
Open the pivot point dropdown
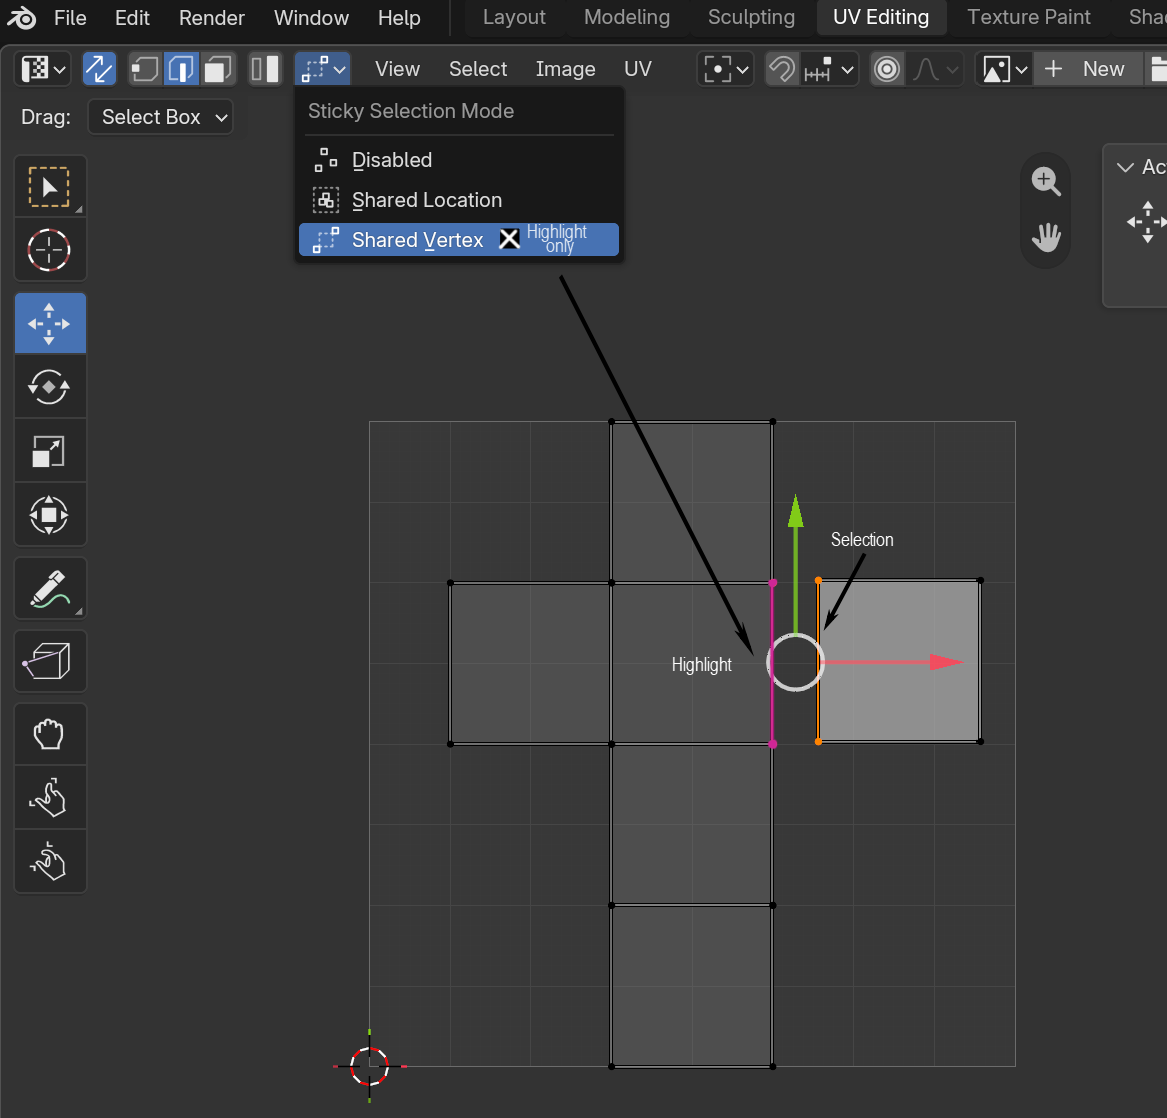point(726,69)
